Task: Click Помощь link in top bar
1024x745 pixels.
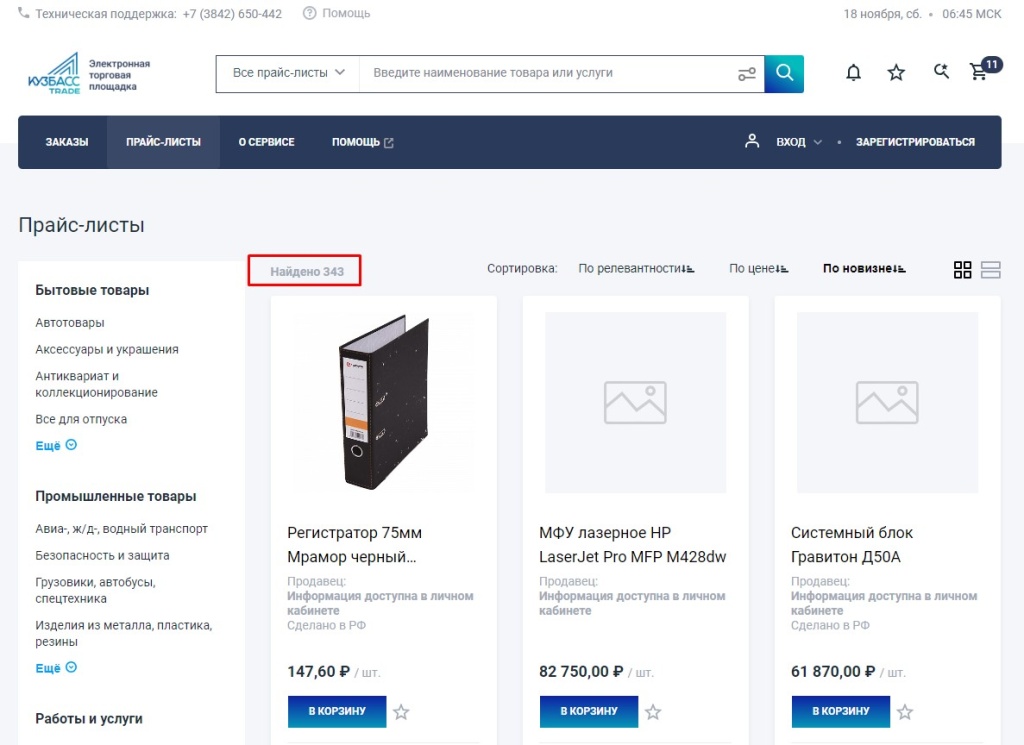Action: pos(345,13)
